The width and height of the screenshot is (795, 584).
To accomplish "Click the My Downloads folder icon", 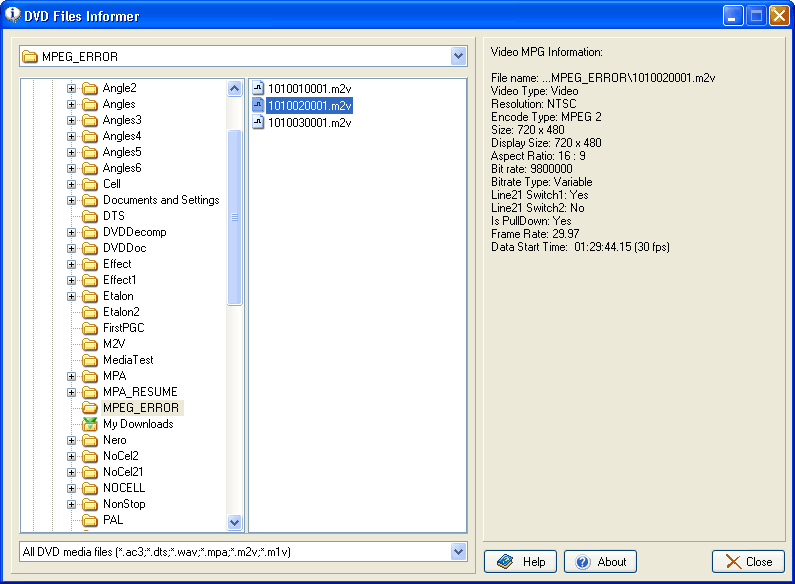I will click(90, 424).
